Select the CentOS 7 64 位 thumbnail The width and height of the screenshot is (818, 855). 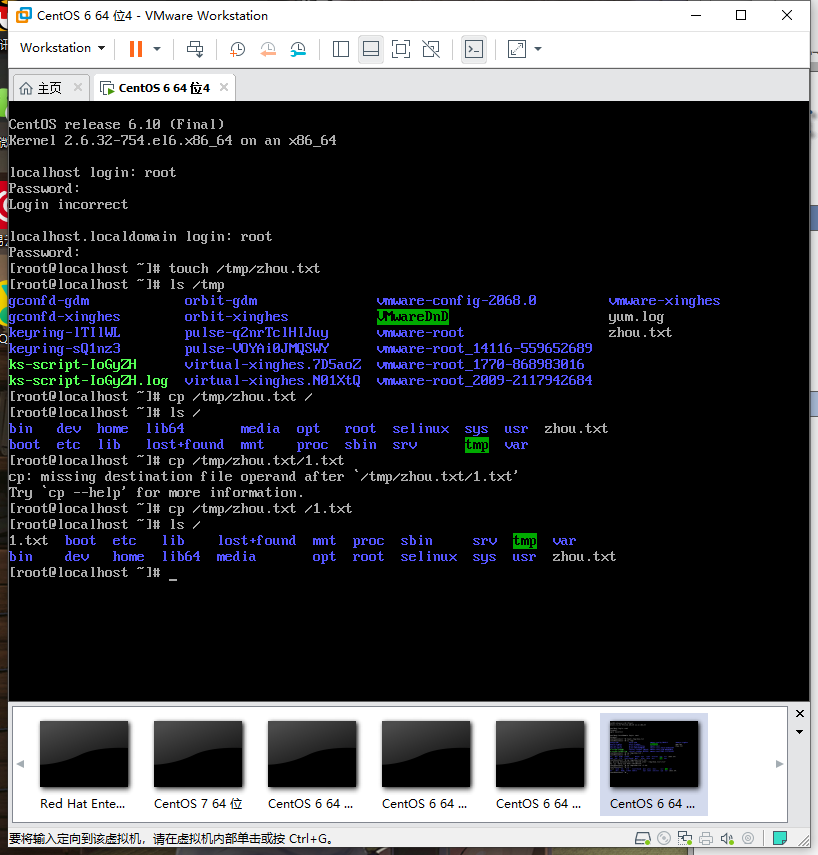coord(198,766)
